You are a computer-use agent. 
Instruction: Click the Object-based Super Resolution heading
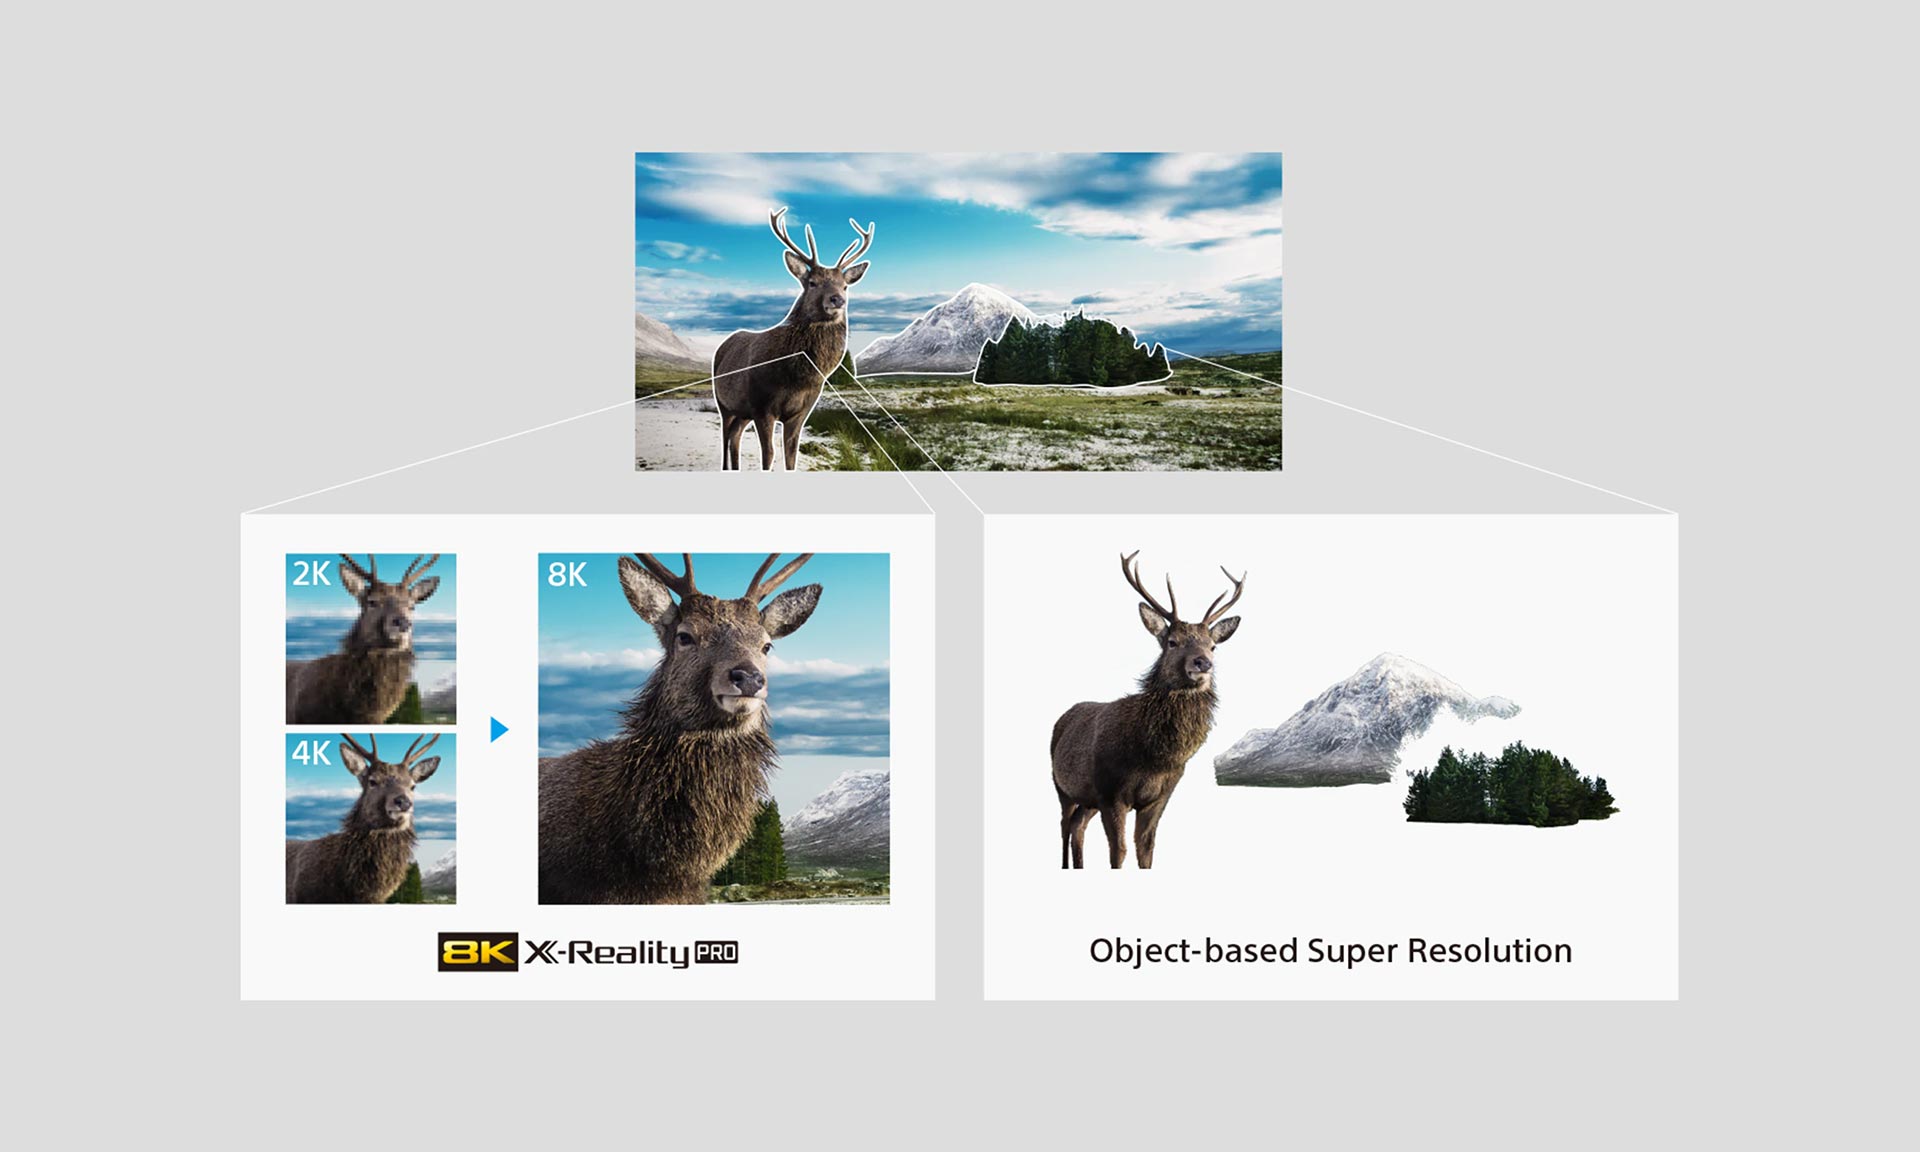[x=1330, y=952]
